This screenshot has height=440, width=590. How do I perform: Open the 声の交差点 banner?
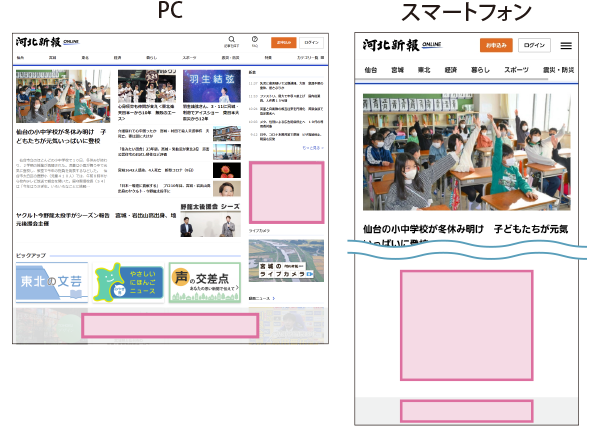[205, 282]
